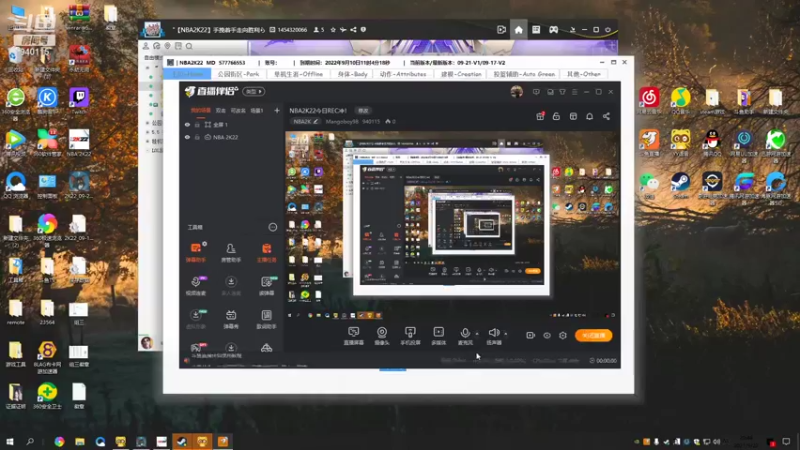Open the car-shaped tool at the toolbox bottom
The height and width of the screenshot is (450, 800).
[266, 348]
